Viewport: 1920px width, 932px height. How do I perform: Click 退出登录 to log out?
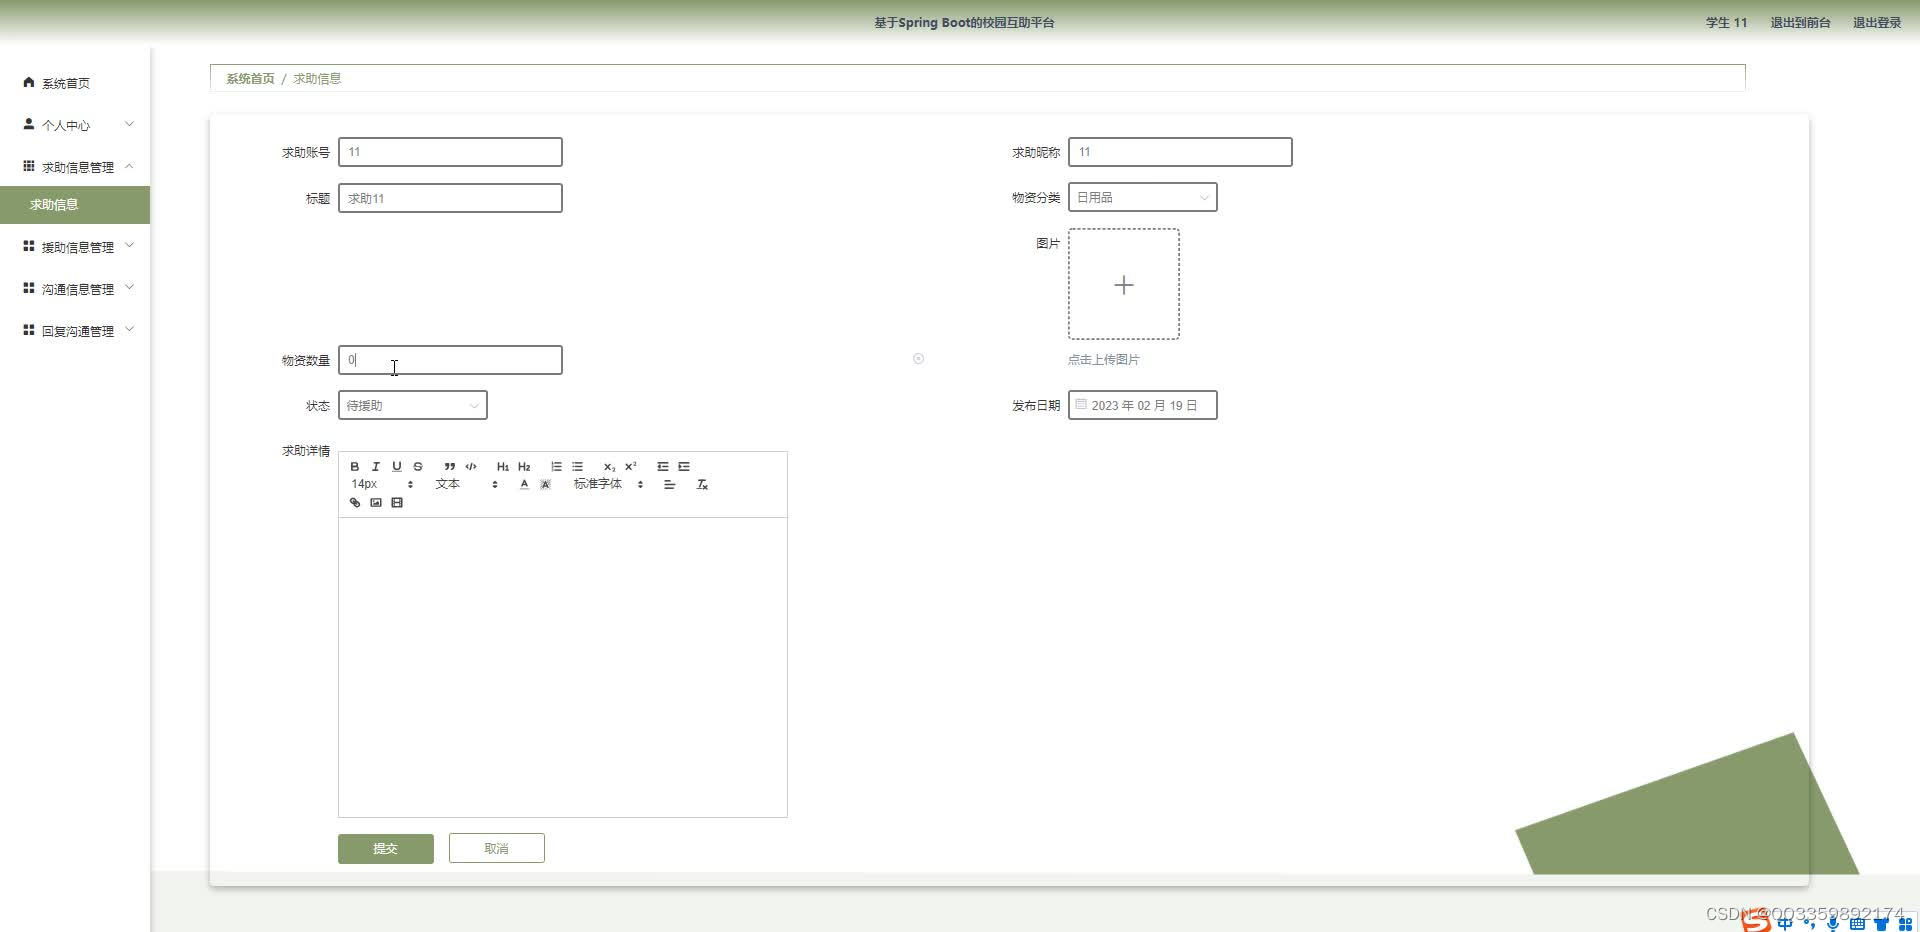point(1877,22)
